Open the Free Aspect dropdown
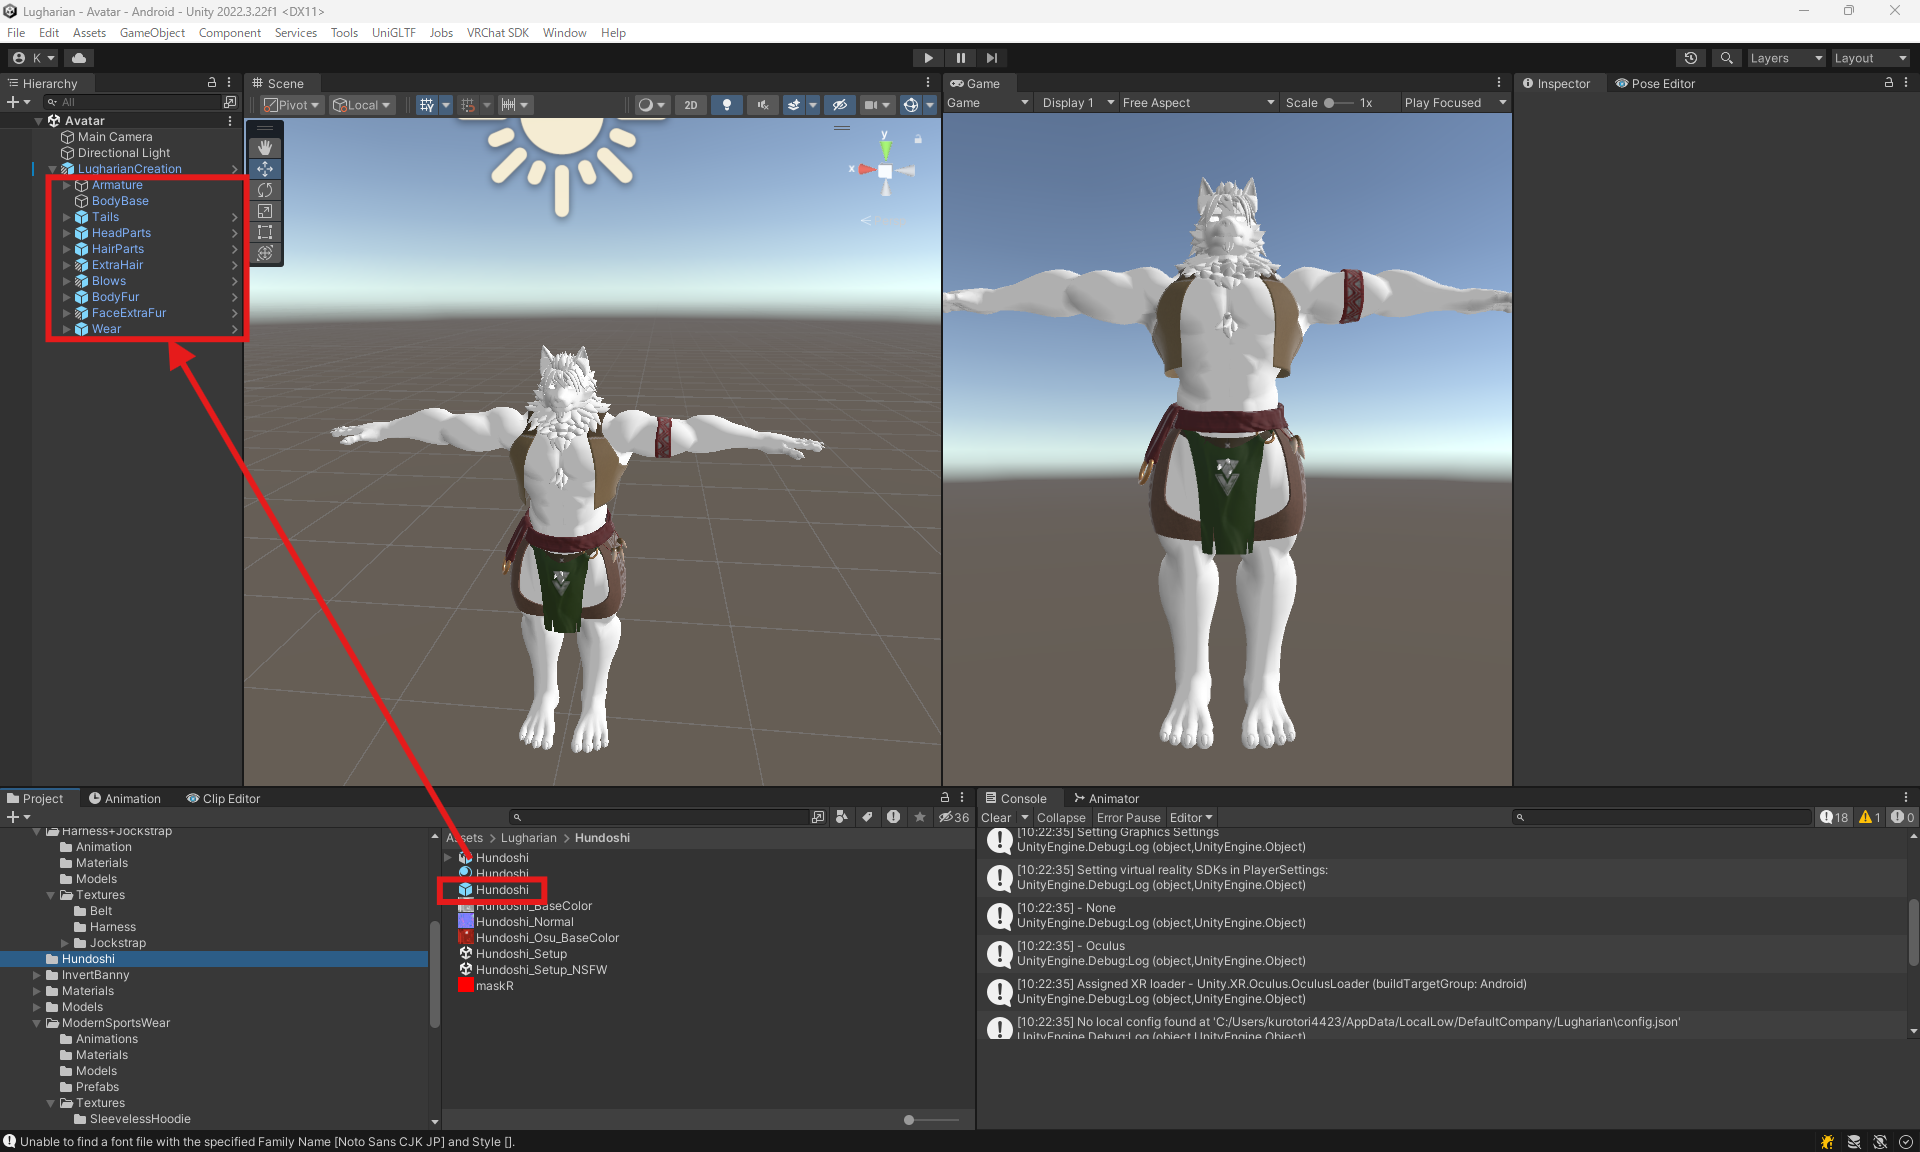This screenshot has height=1152, width=1920. pyautogui.click(x=1198, y=103)
